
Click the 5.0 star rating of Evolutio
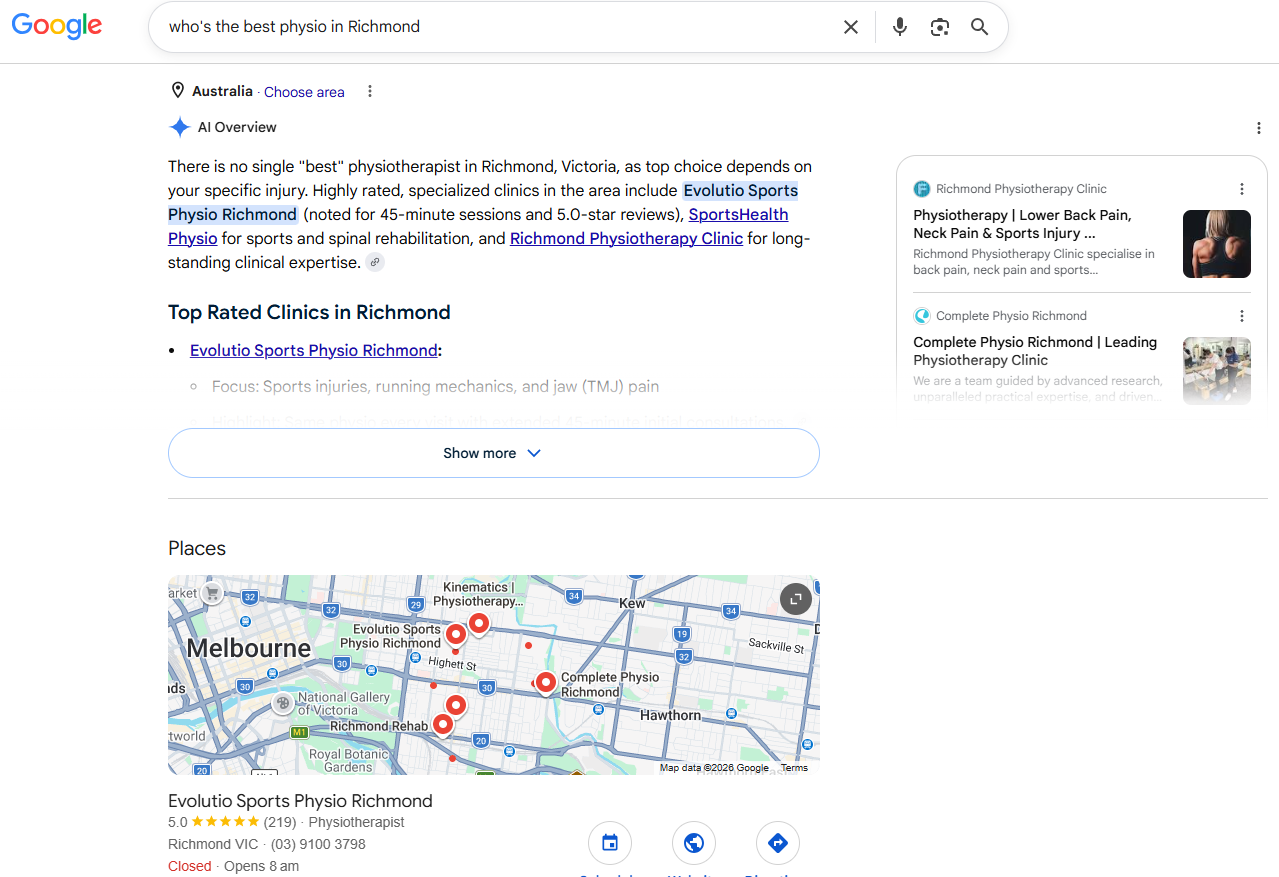coord(225,822)
